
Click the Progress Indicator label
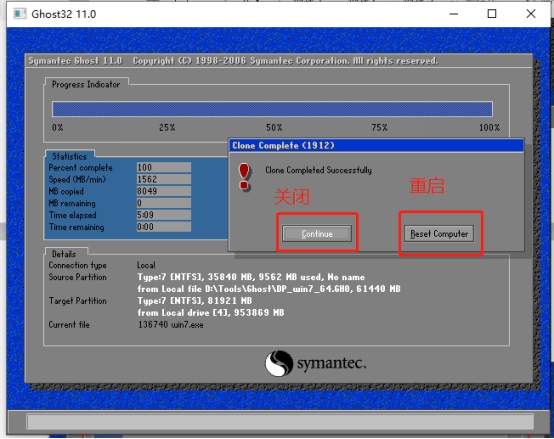(x=86, y=84)
